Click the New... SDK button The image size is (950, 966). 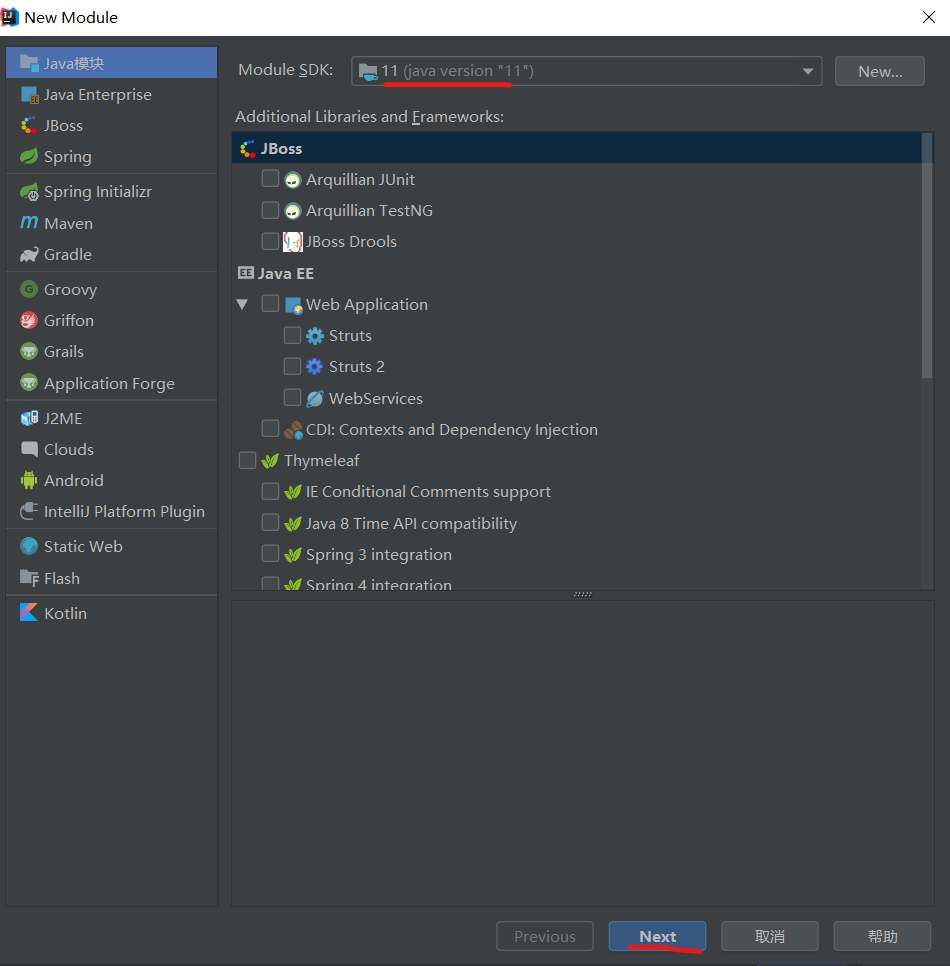880,71
